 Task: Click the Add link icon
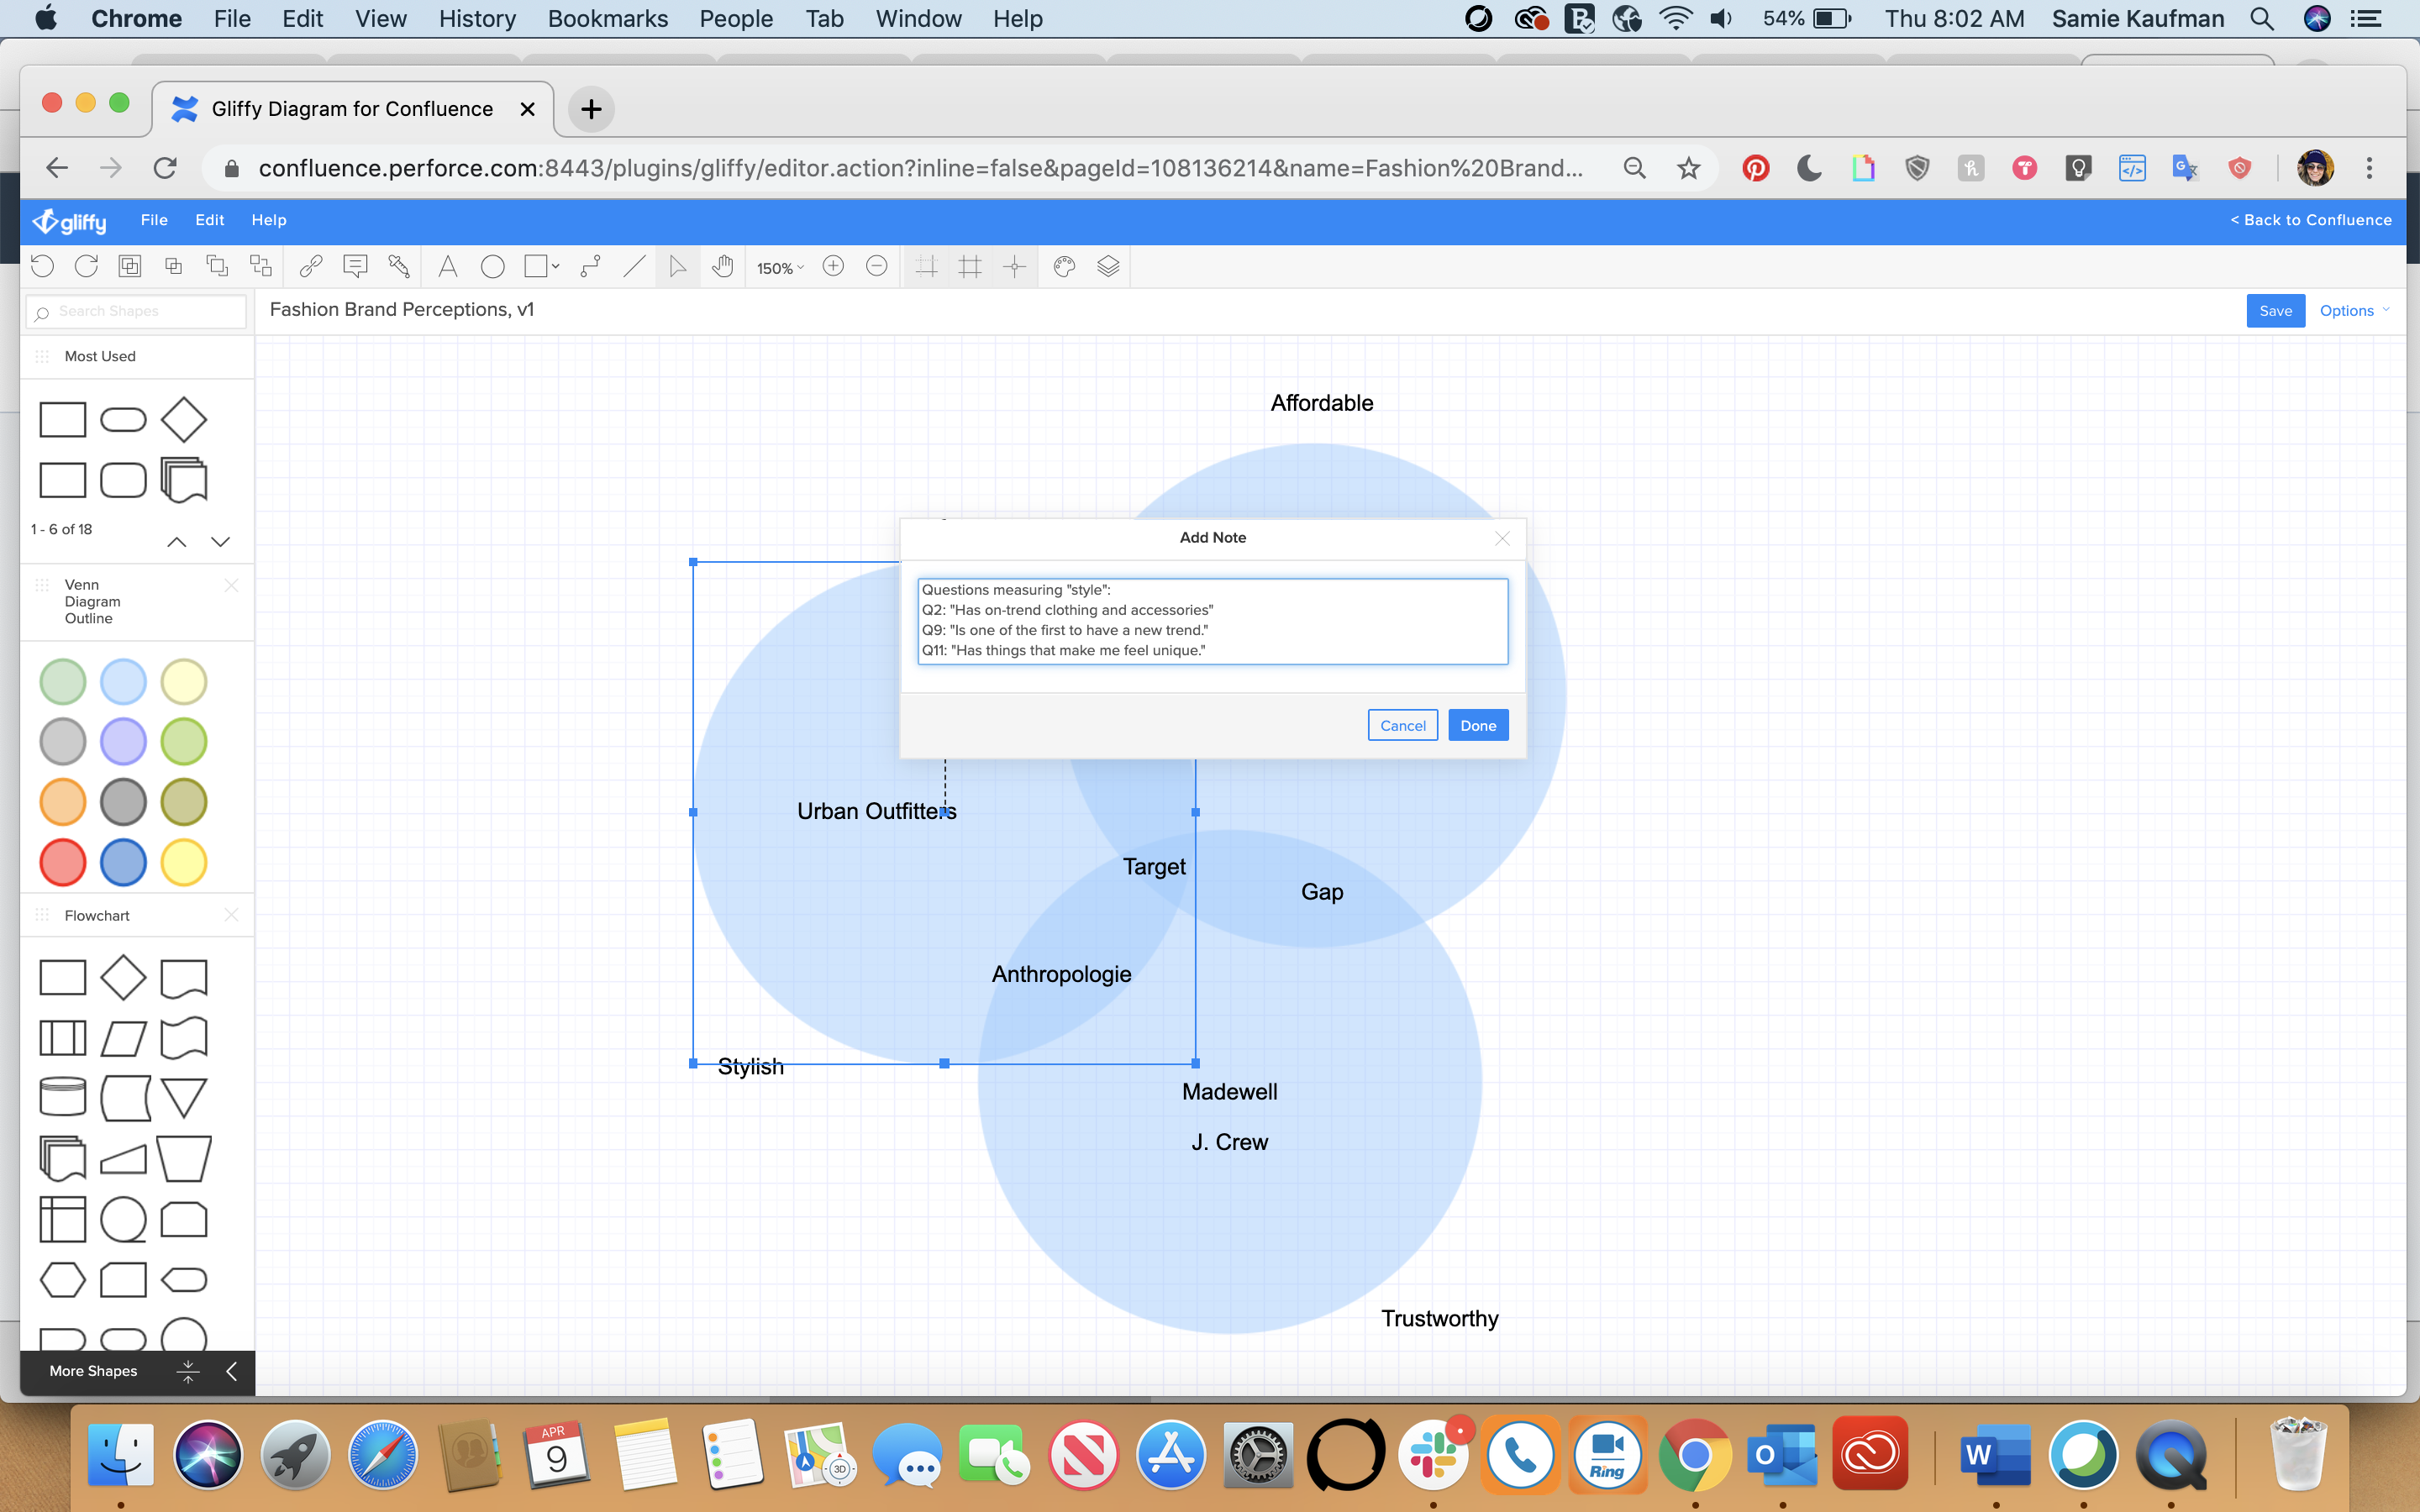tap(311, 266)
